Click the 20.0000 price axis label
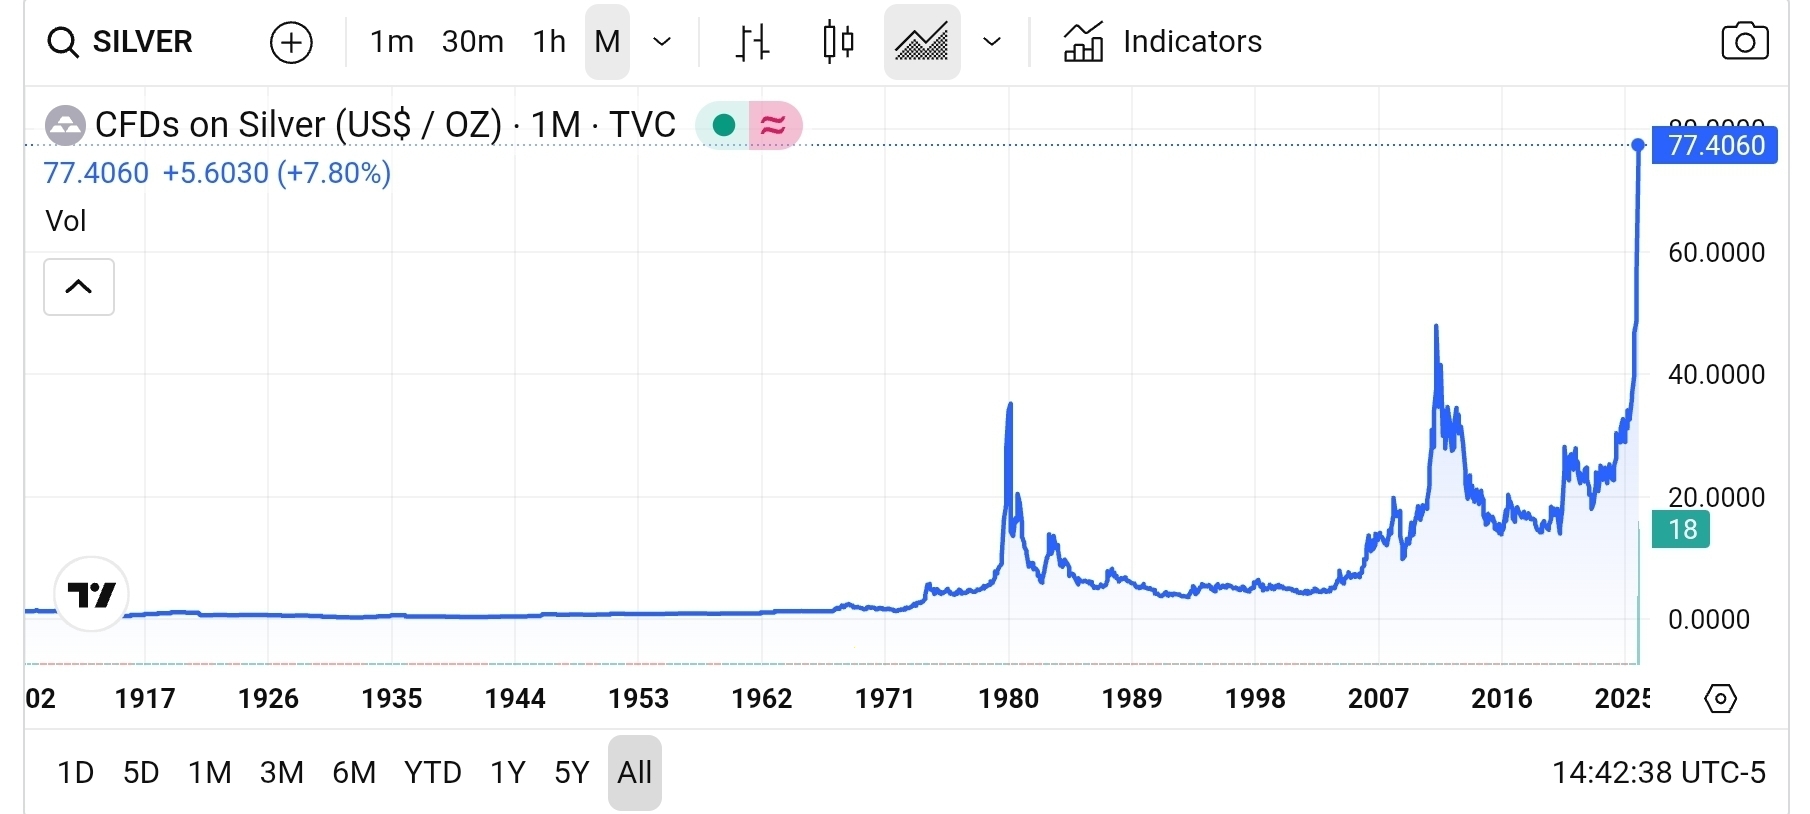Viewport: 1810px width, 814px height. click(1716, 497)
